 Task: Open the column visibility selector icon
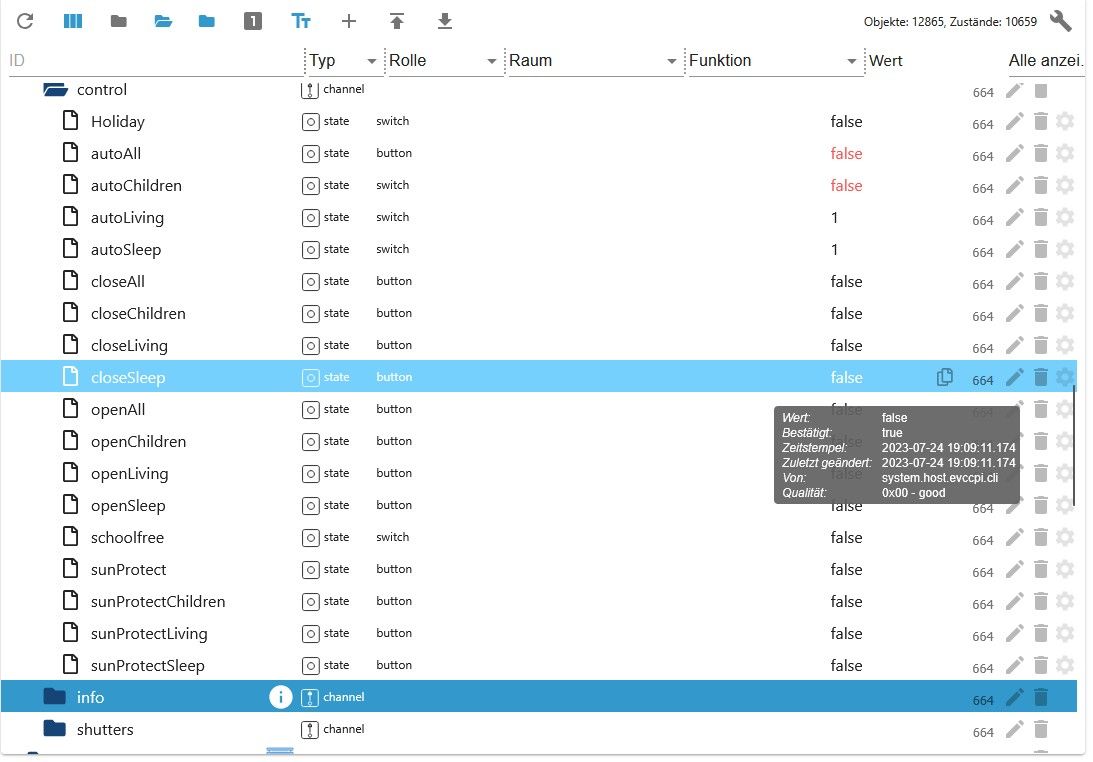tap(73, 21)
